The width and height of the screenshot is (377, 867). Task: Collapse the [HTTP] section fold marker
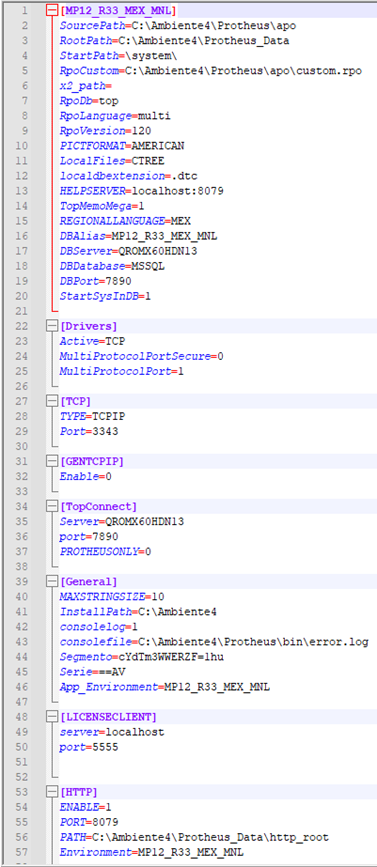pyautogui.click(x=52, y=792)
